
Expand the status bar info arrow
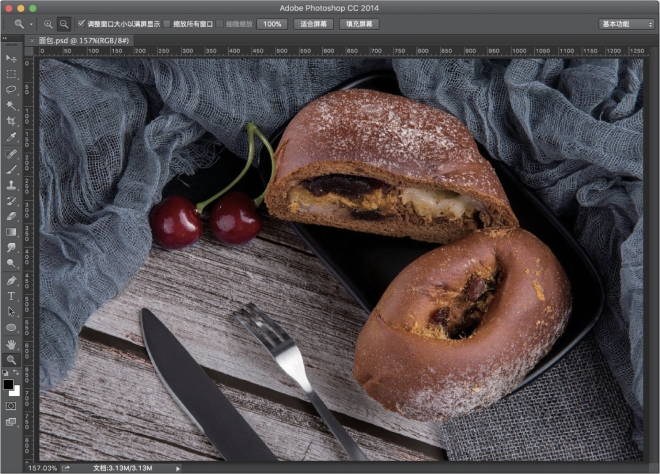pyautogui.click(x=178, y=468)
